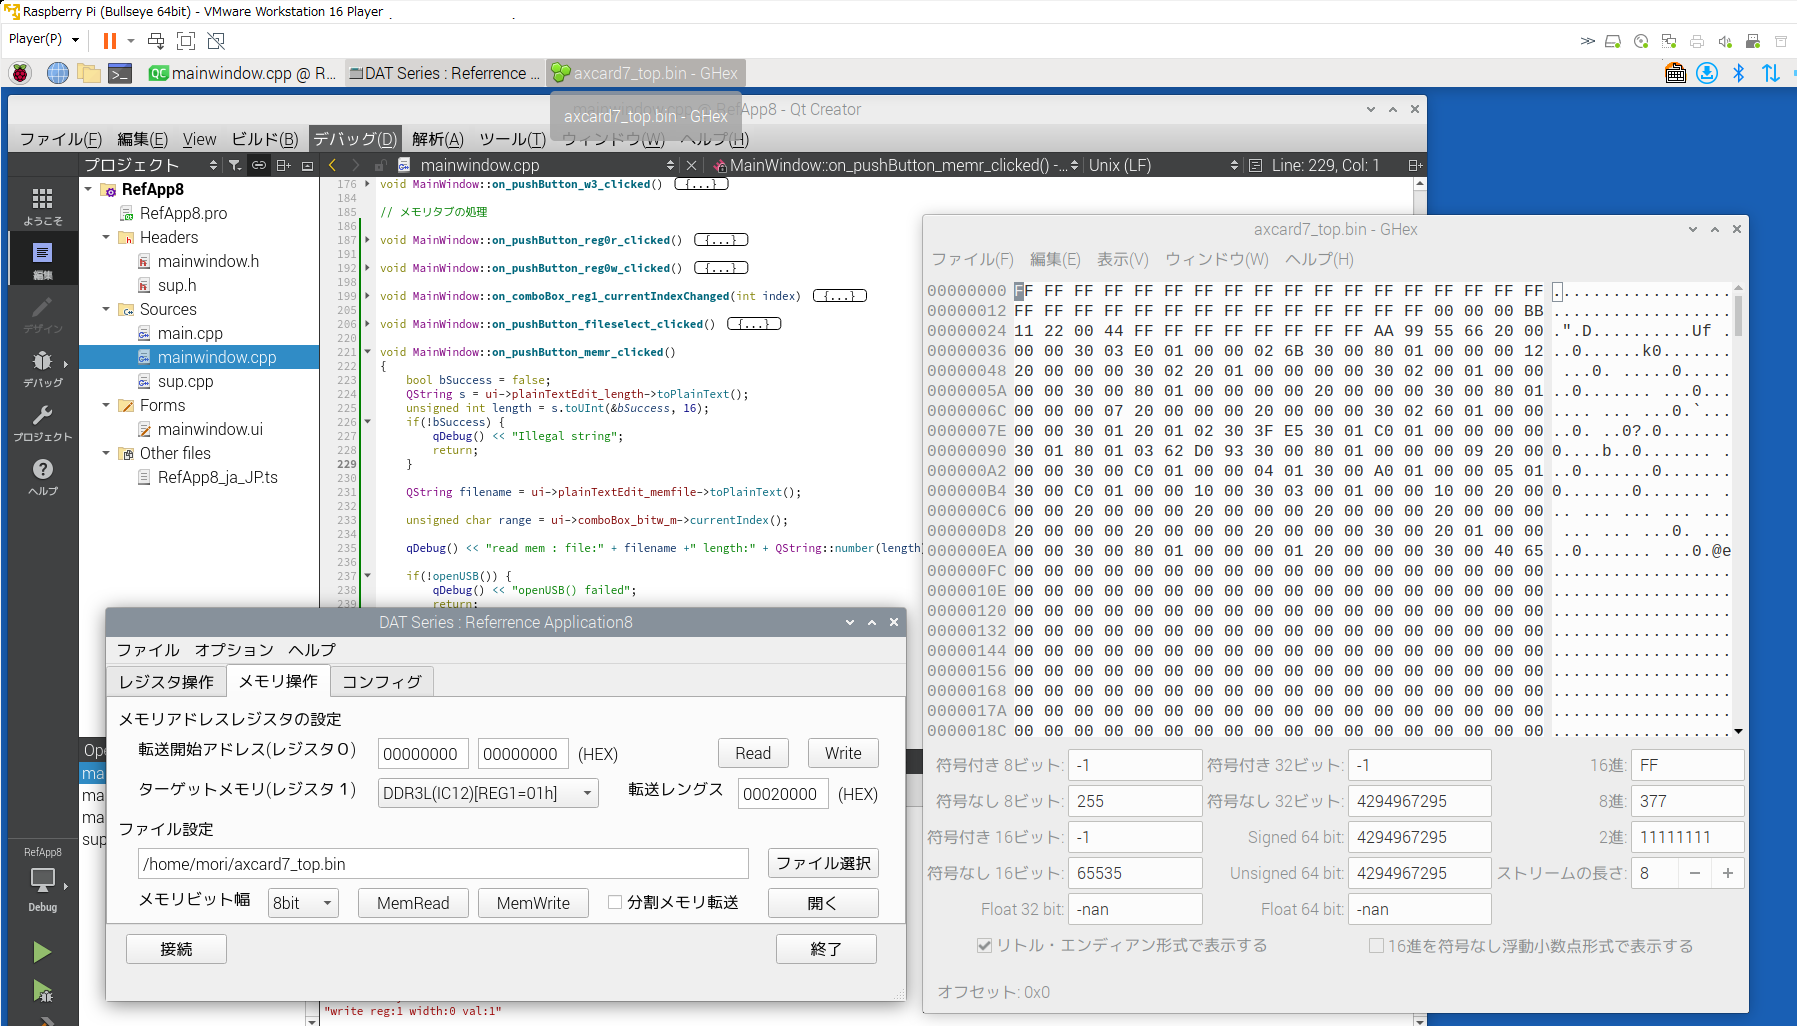Image resolution: width=1797 pixels, height=1026 pixels.
Task: Click the Write button
Action: coord(843,753)
